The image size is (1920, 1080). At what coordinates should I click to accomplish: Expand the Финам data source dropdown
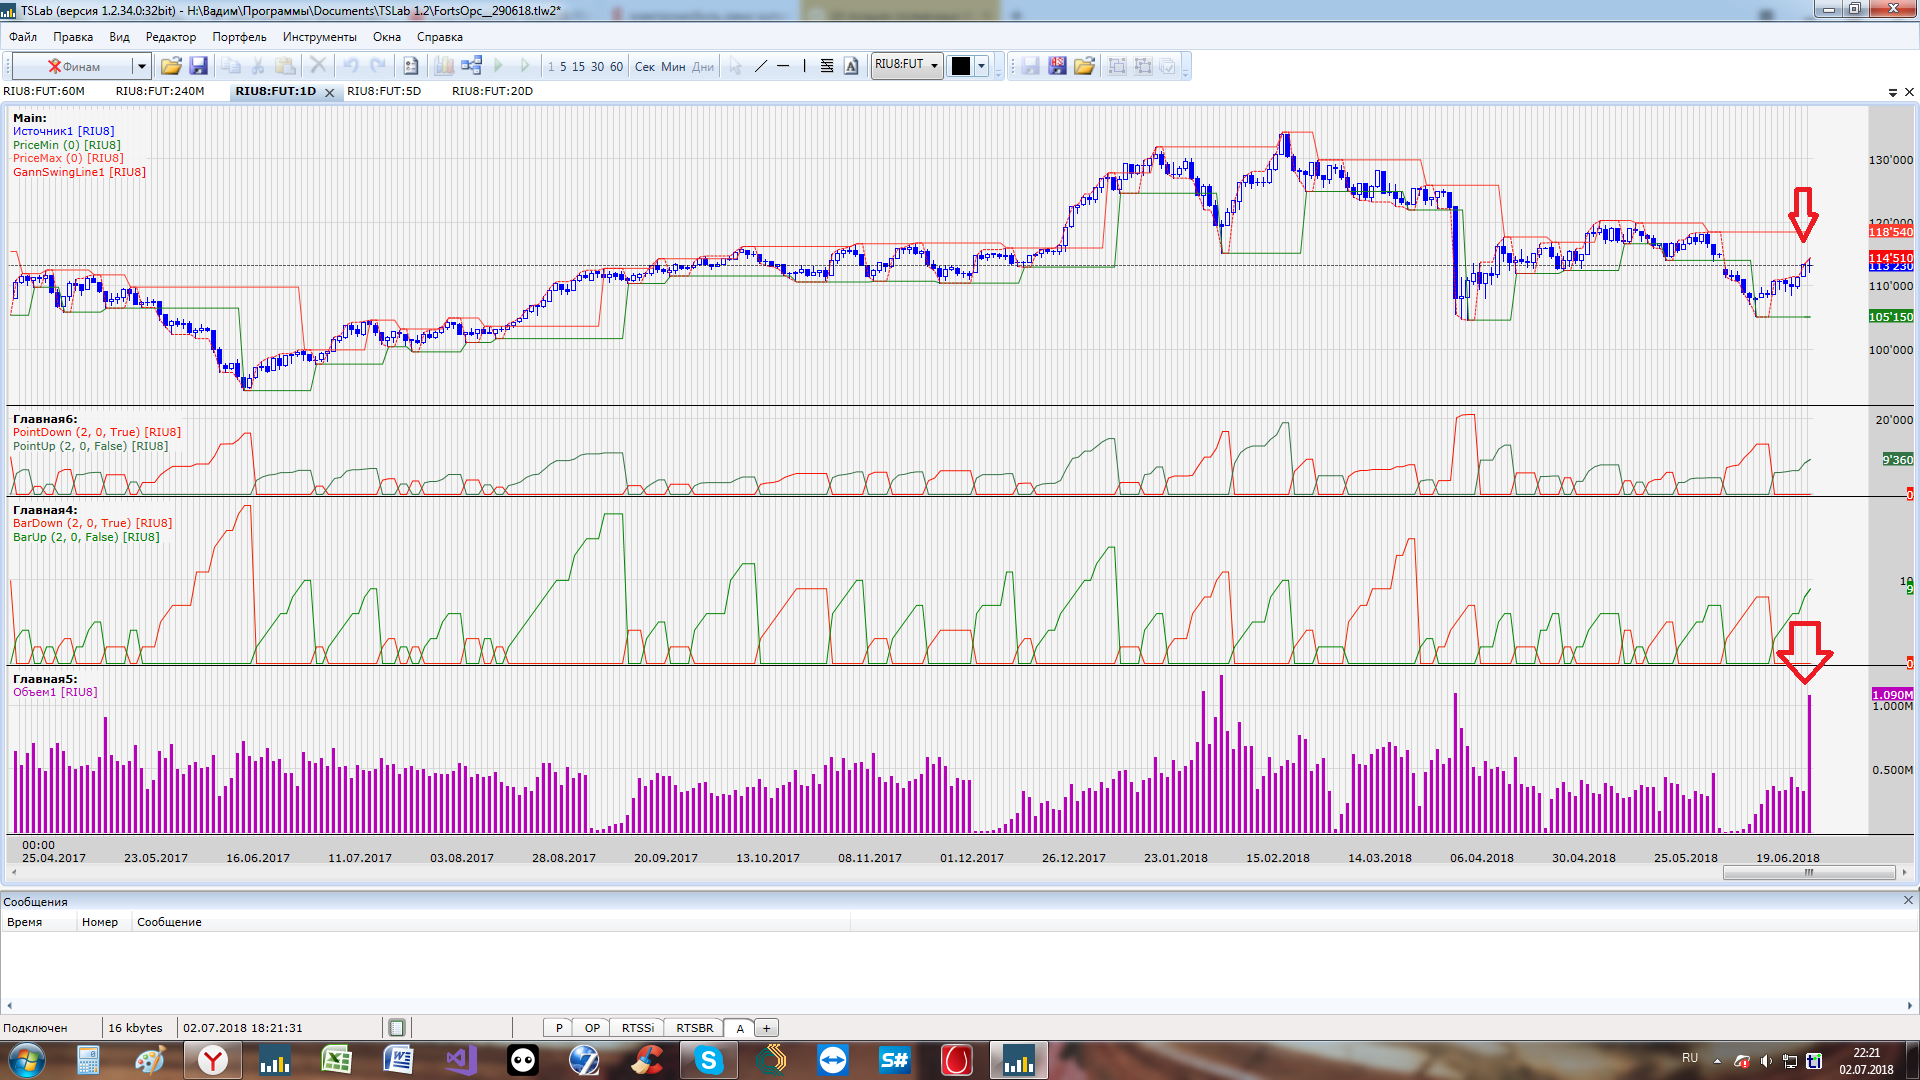click(x=141, y=67)
